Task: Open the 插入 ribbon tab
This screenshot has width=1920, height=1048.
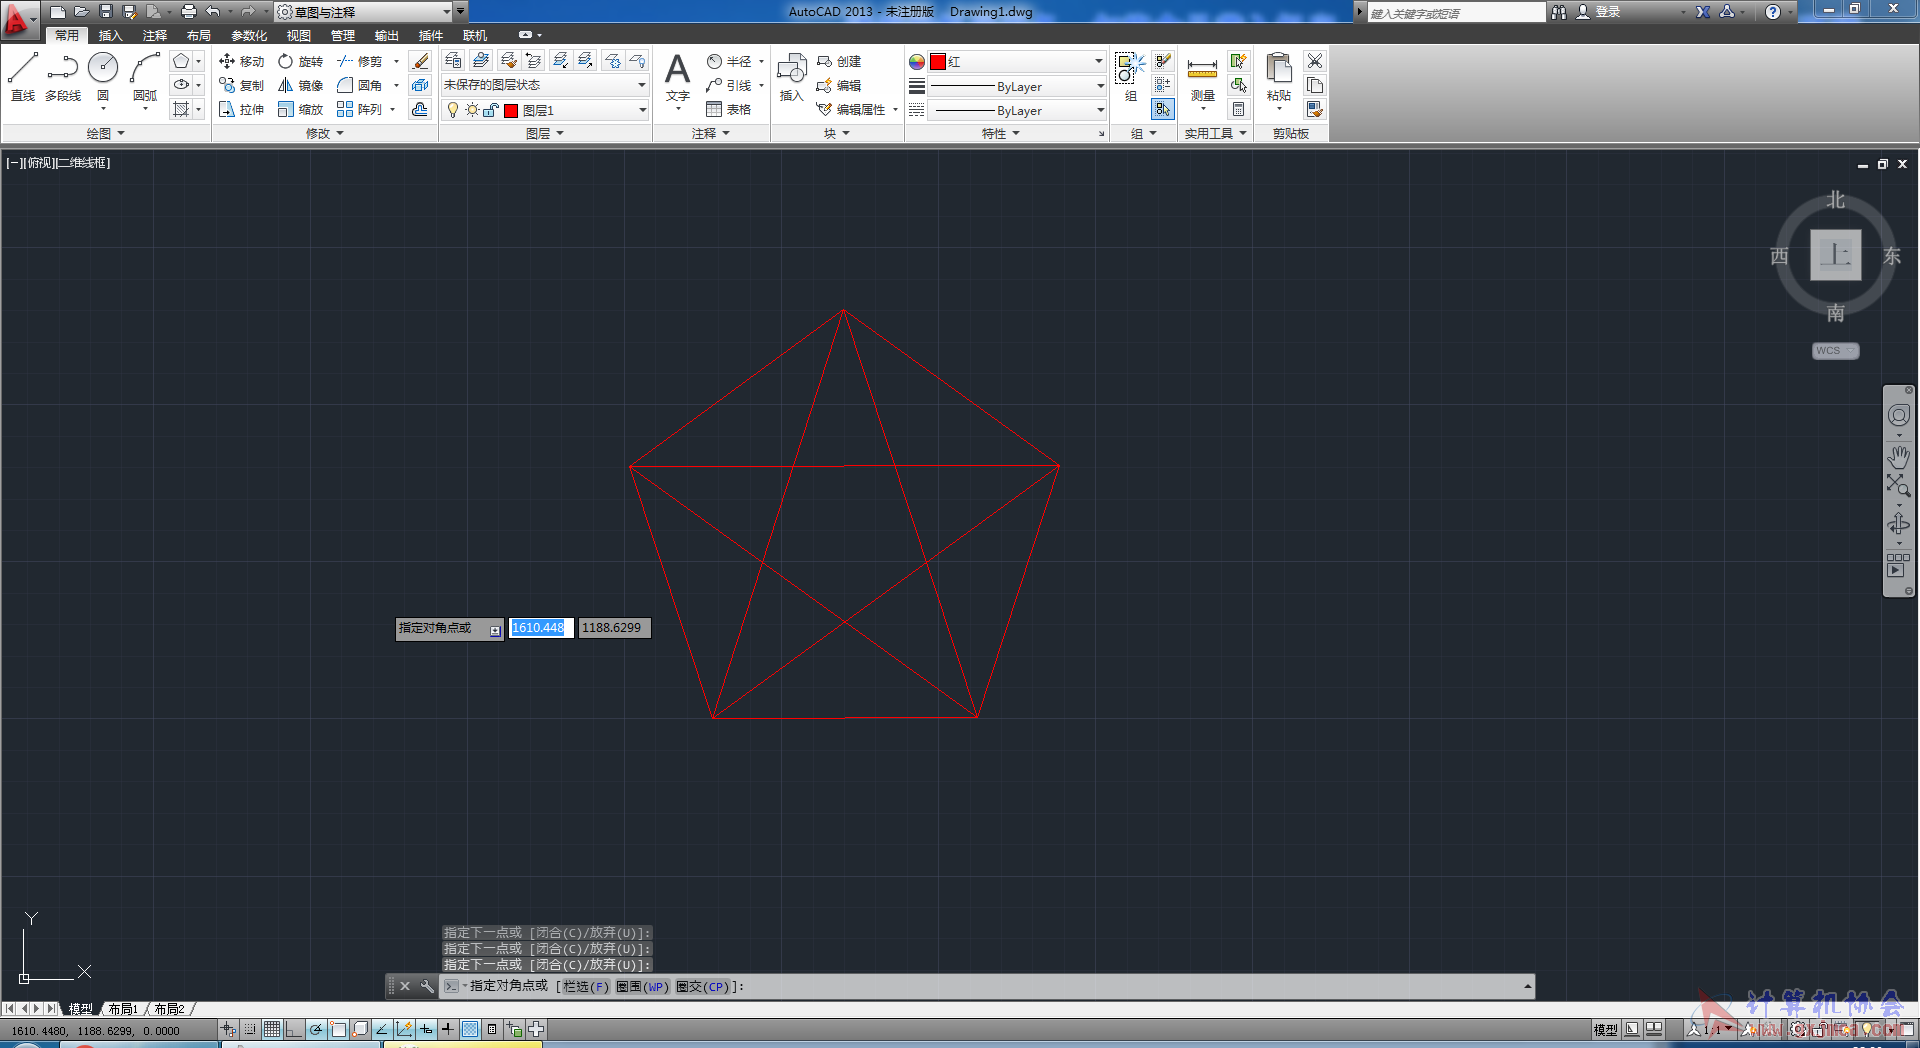Action: click(110, 35)
